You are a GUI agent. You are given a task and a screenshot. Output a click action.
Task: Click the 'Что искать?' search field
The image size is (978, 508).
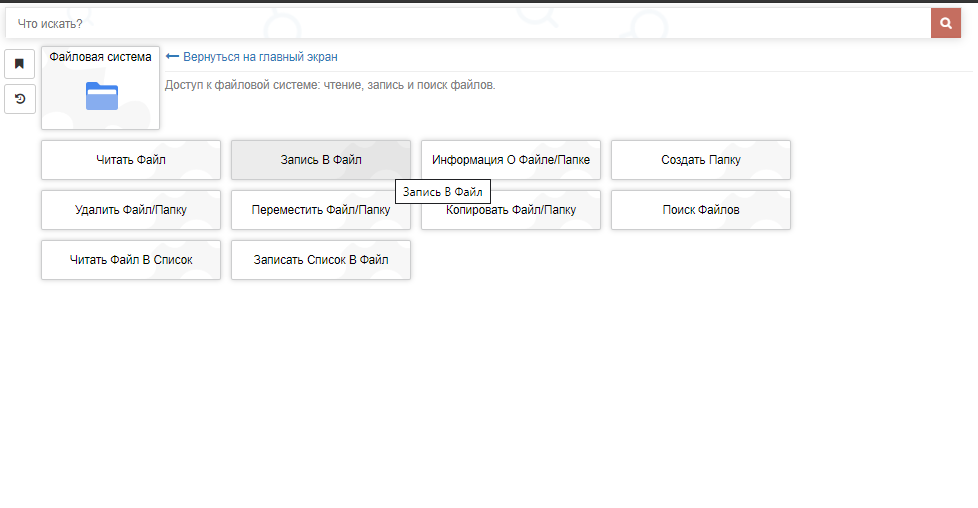click(467, 23)
